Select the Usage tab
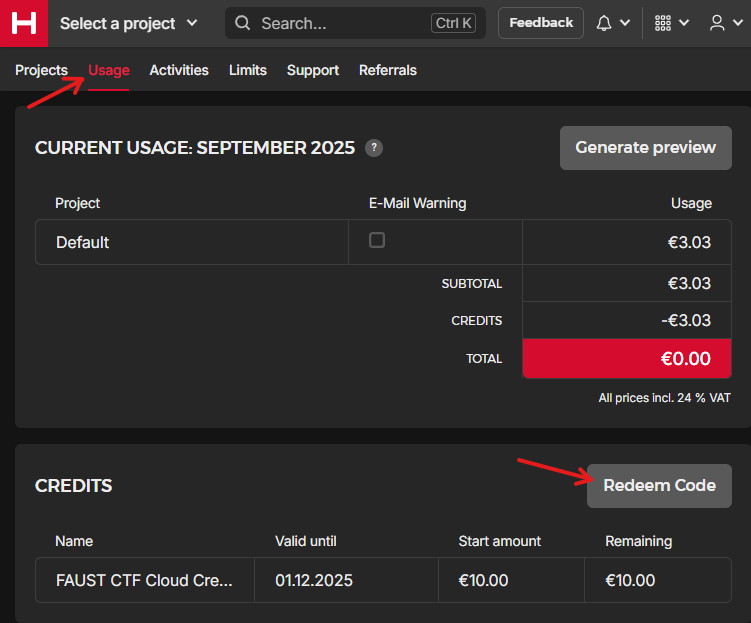 109,70
